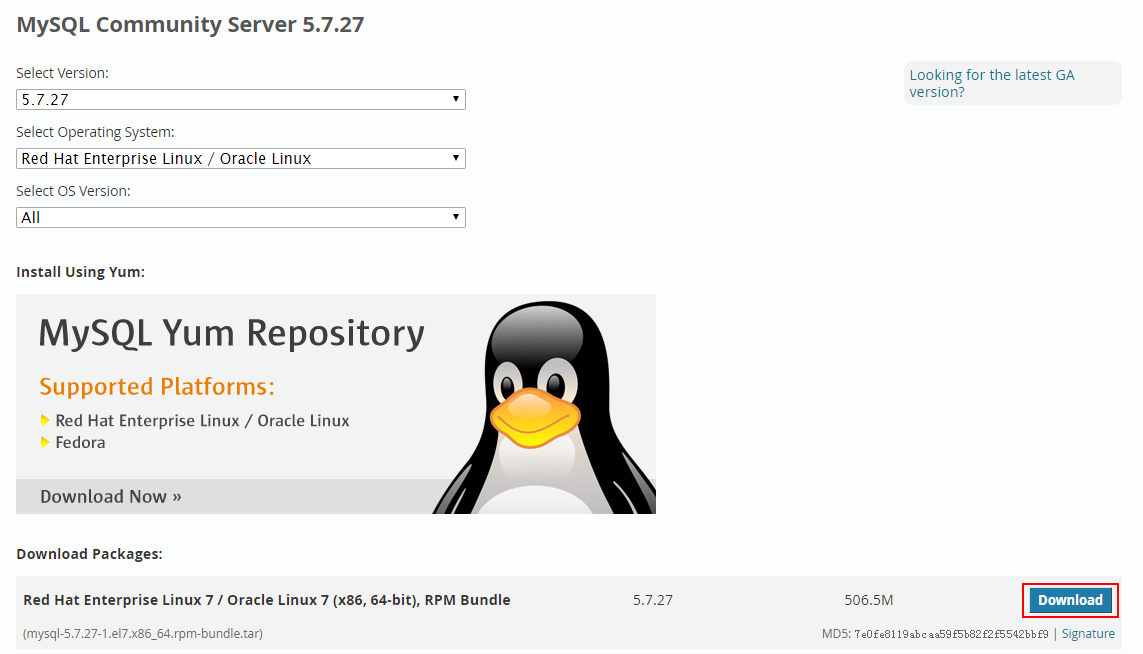
Task: Click the Download Packages section heading
Action: coord(89,554)
